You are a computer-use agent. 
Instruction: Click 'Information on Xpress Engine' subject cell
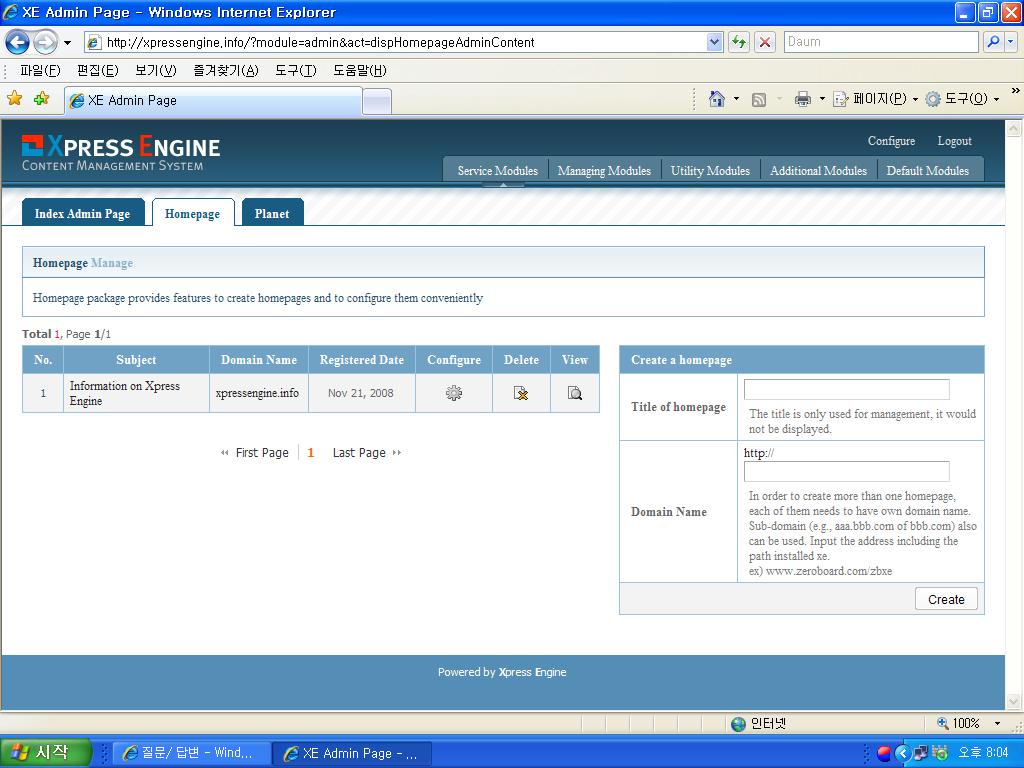click(x=136, y=393)
